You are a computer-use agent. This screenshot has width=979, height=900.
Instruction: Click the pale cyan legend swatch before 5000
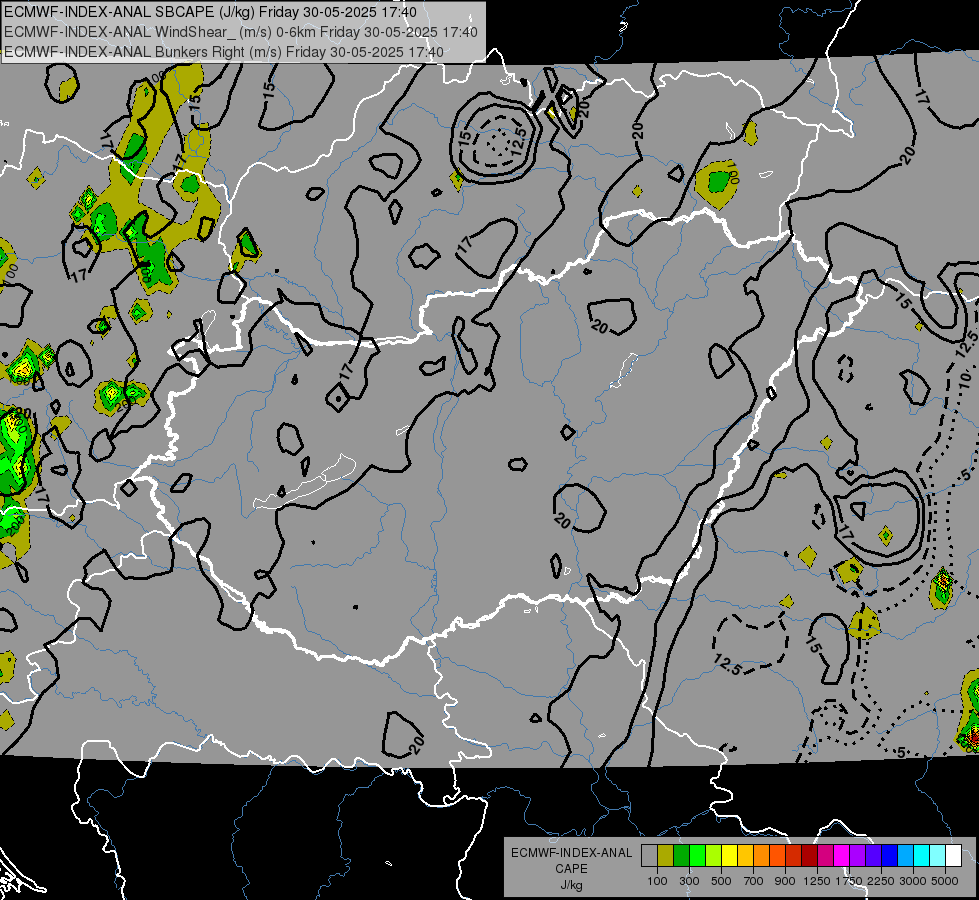(x=938, y=856)
